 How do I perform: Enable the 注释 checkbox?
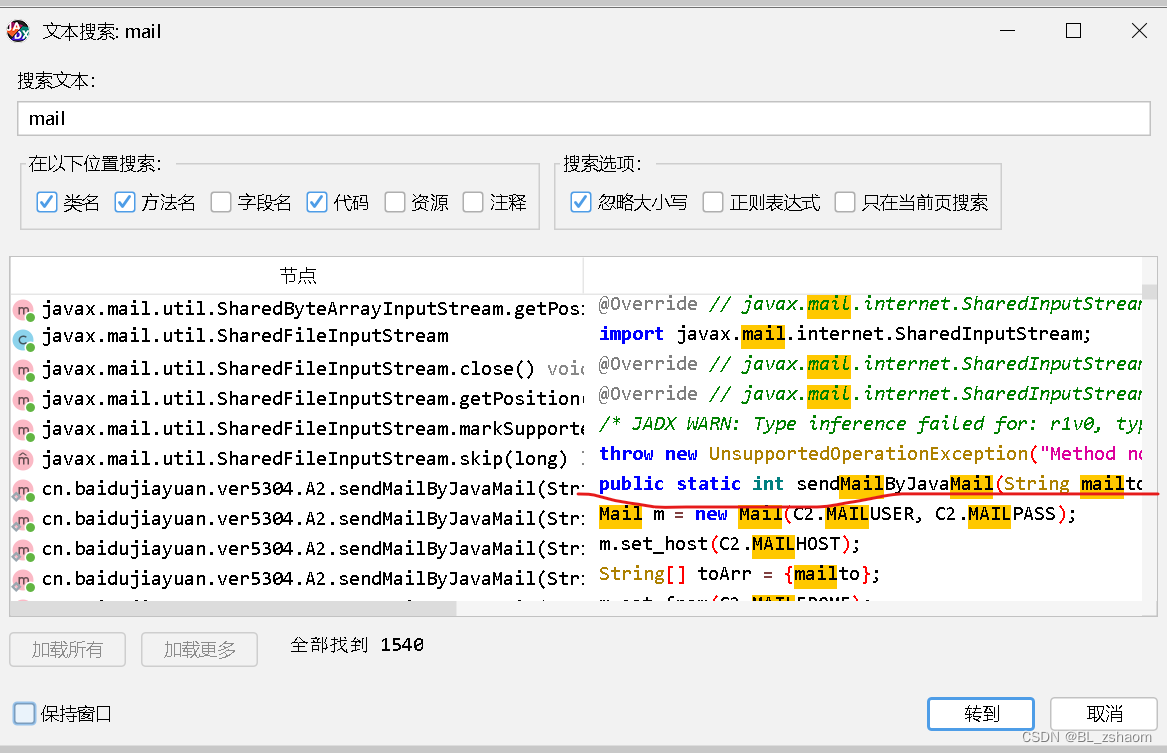click(x=473, y=202)
